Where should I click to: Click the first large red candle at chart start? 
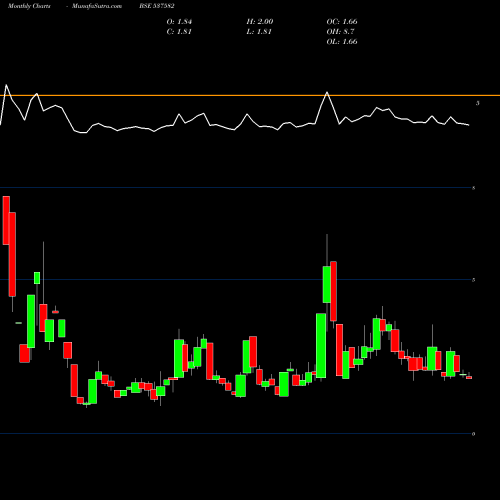pos(6,220)
